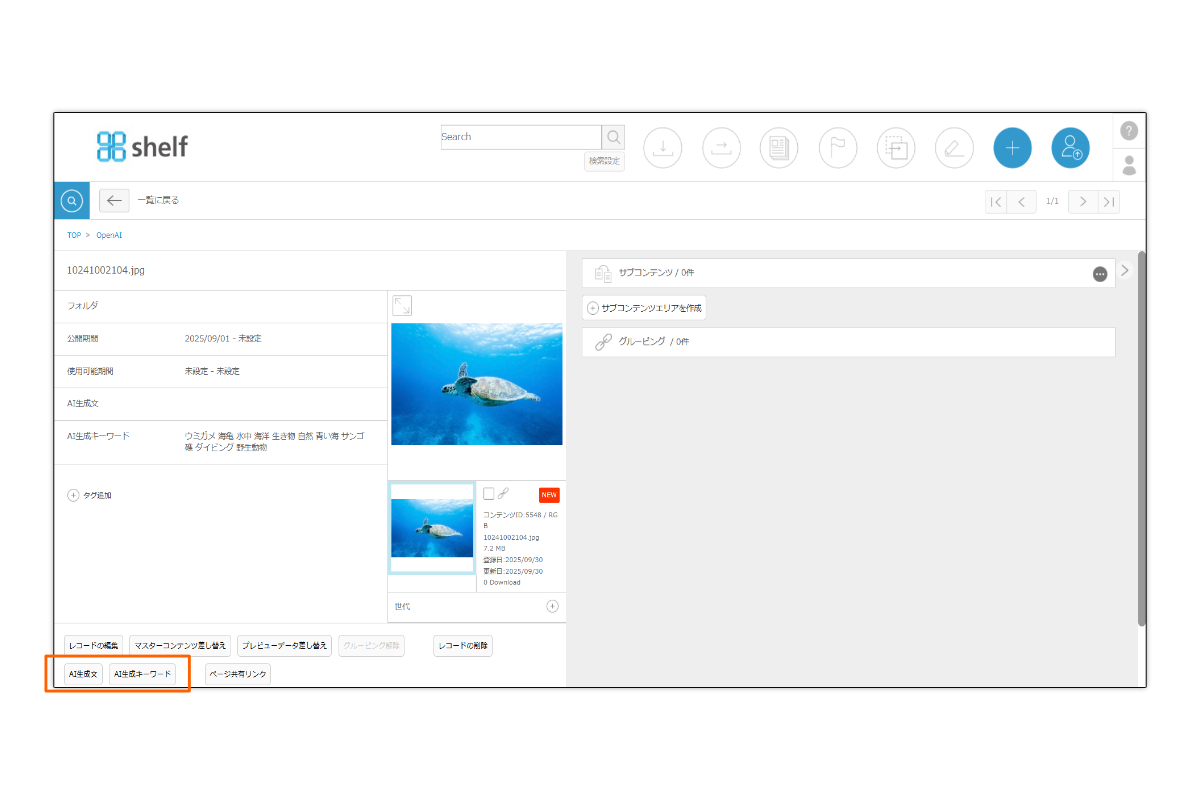Screen dimensions: 1200x800
Task: Click the magnifier search icon beside Search field
Action: [x=613, y=137]
